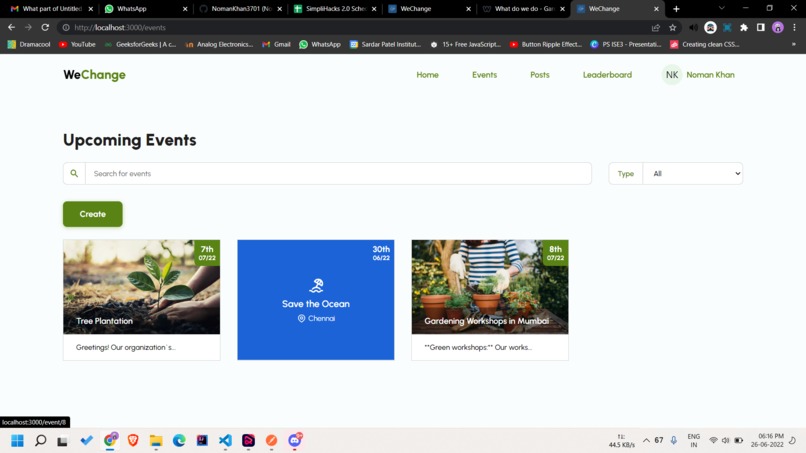
Task: Open the Posts nav link
Action: [540, 75]
